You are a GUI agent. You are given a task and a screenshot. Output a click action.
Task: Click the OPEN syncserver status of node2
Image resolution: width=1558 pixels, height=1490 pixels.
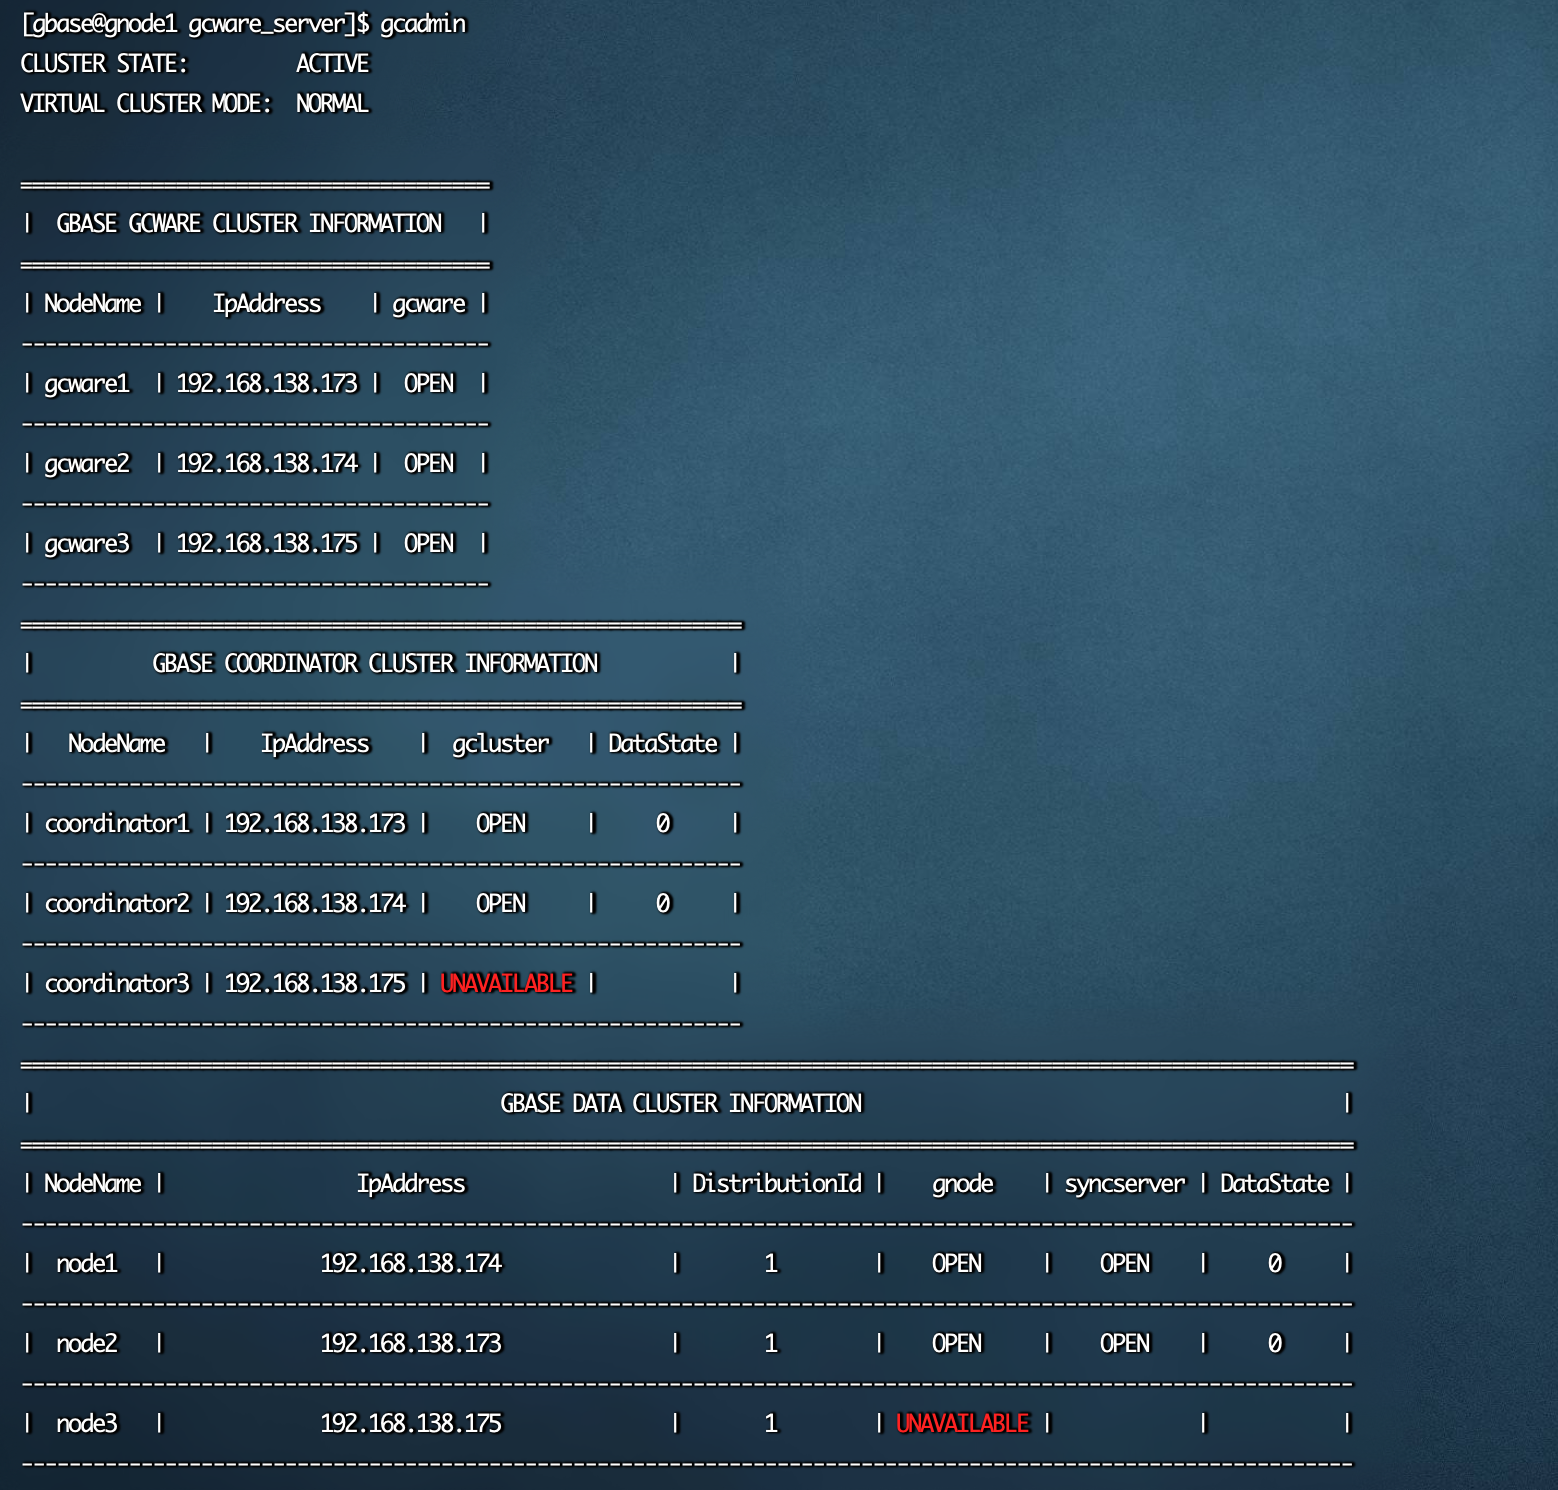(1125, 1344)
